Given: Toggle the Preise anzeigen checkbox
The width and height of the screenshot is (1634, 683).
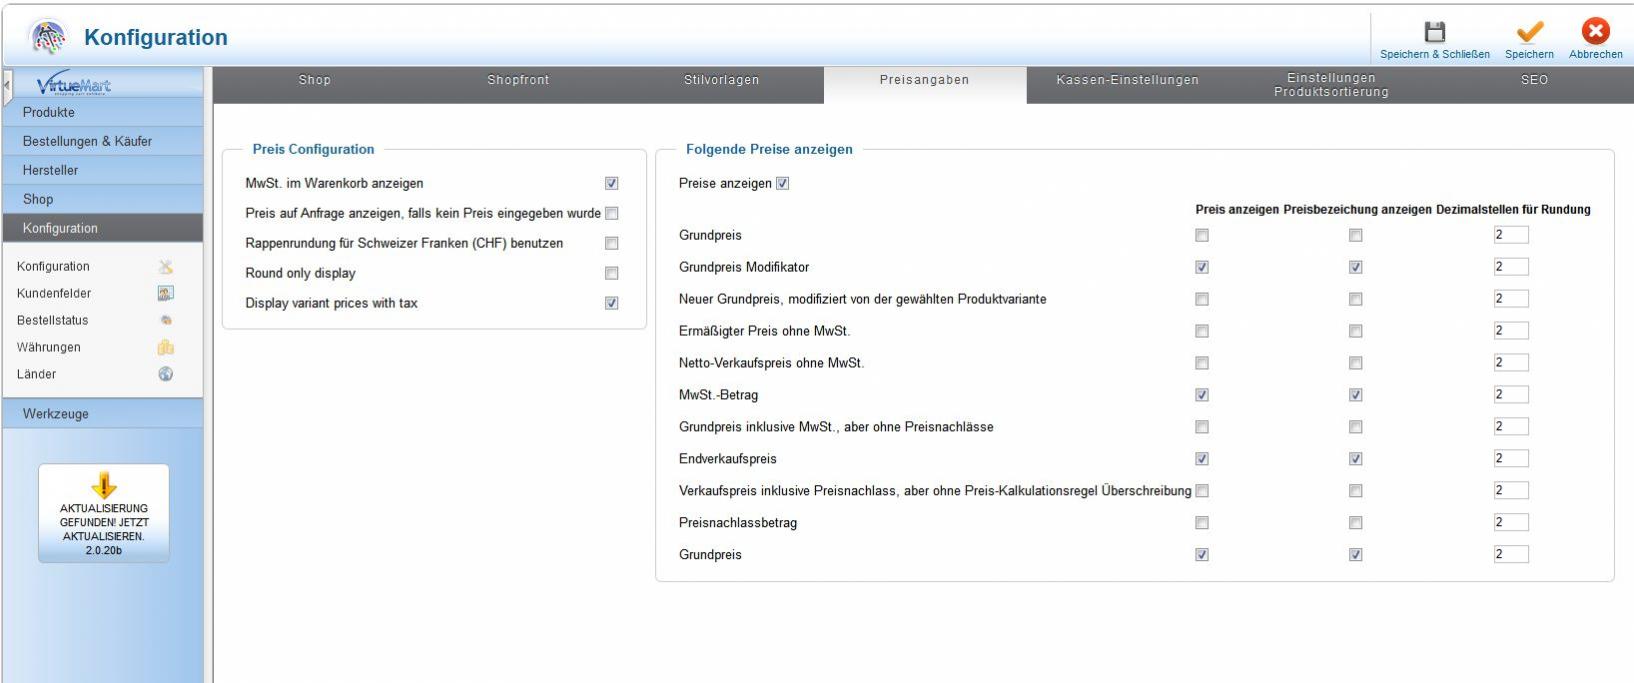Looking at the screenshot, I should [x=782, y=184].
